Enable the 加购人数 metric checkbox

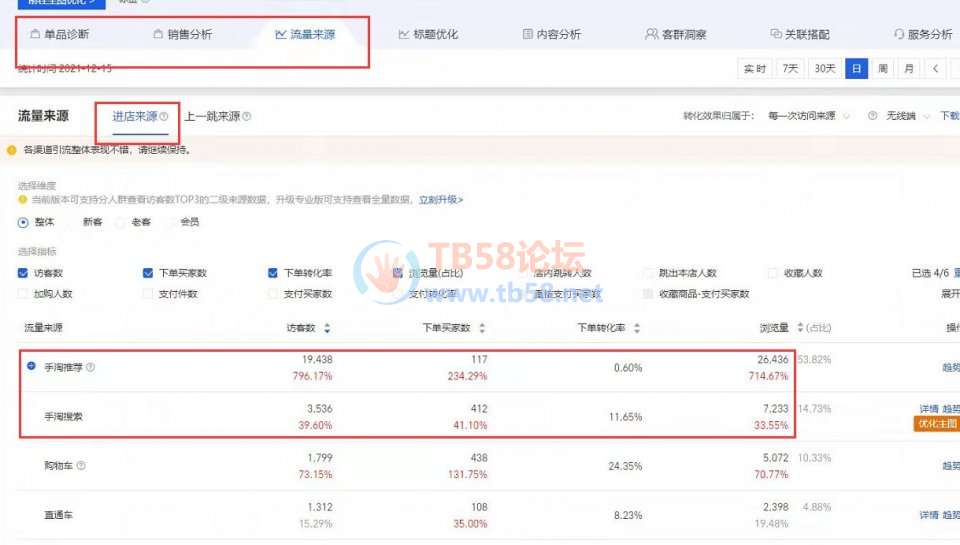[x=23, y=294]
